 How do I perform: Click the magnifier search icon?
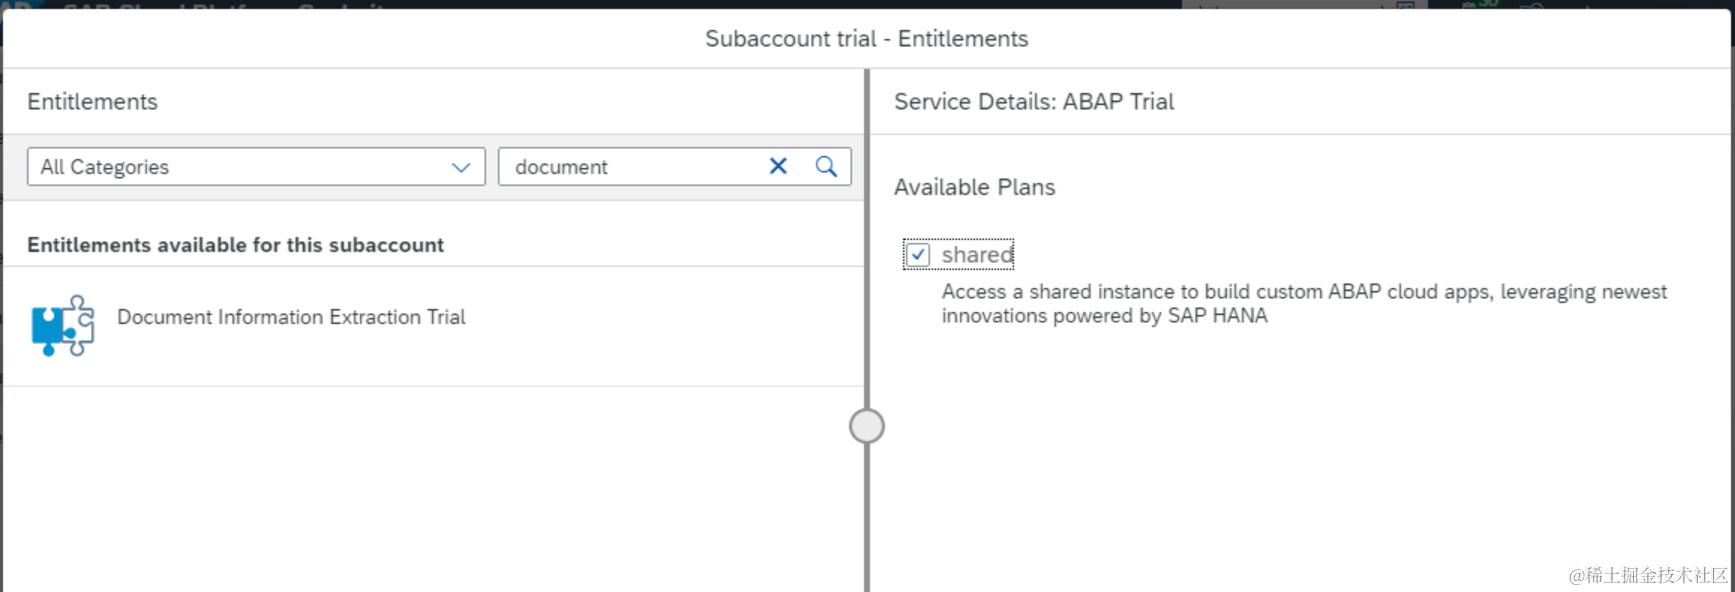(x=826, y=166)
